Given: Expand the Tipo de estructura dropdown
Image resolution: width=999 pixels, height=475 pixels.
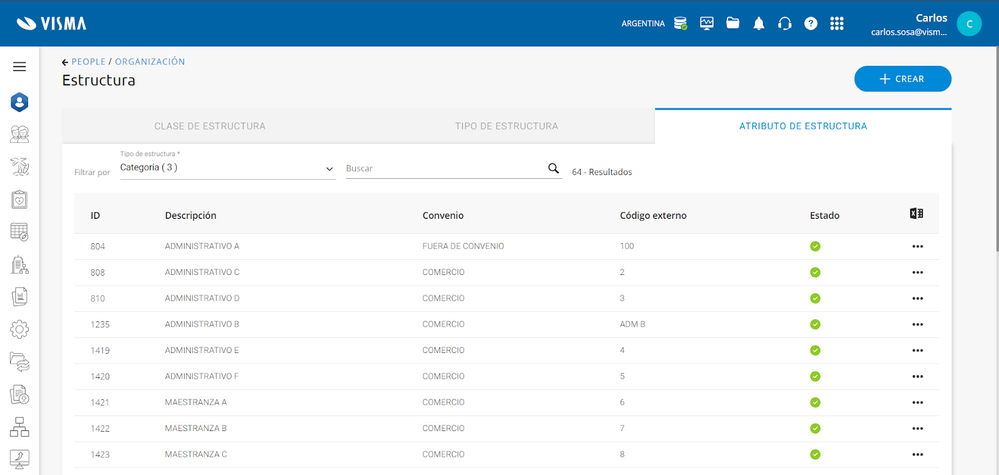Looking at the screenshot, I should 330,169.
